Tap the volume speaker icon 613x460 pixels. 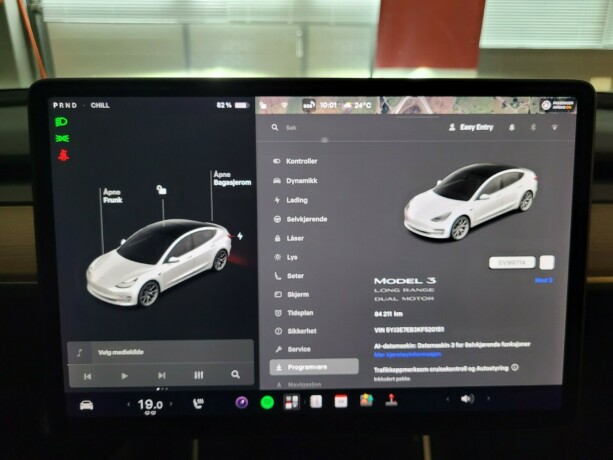[467, 399]
